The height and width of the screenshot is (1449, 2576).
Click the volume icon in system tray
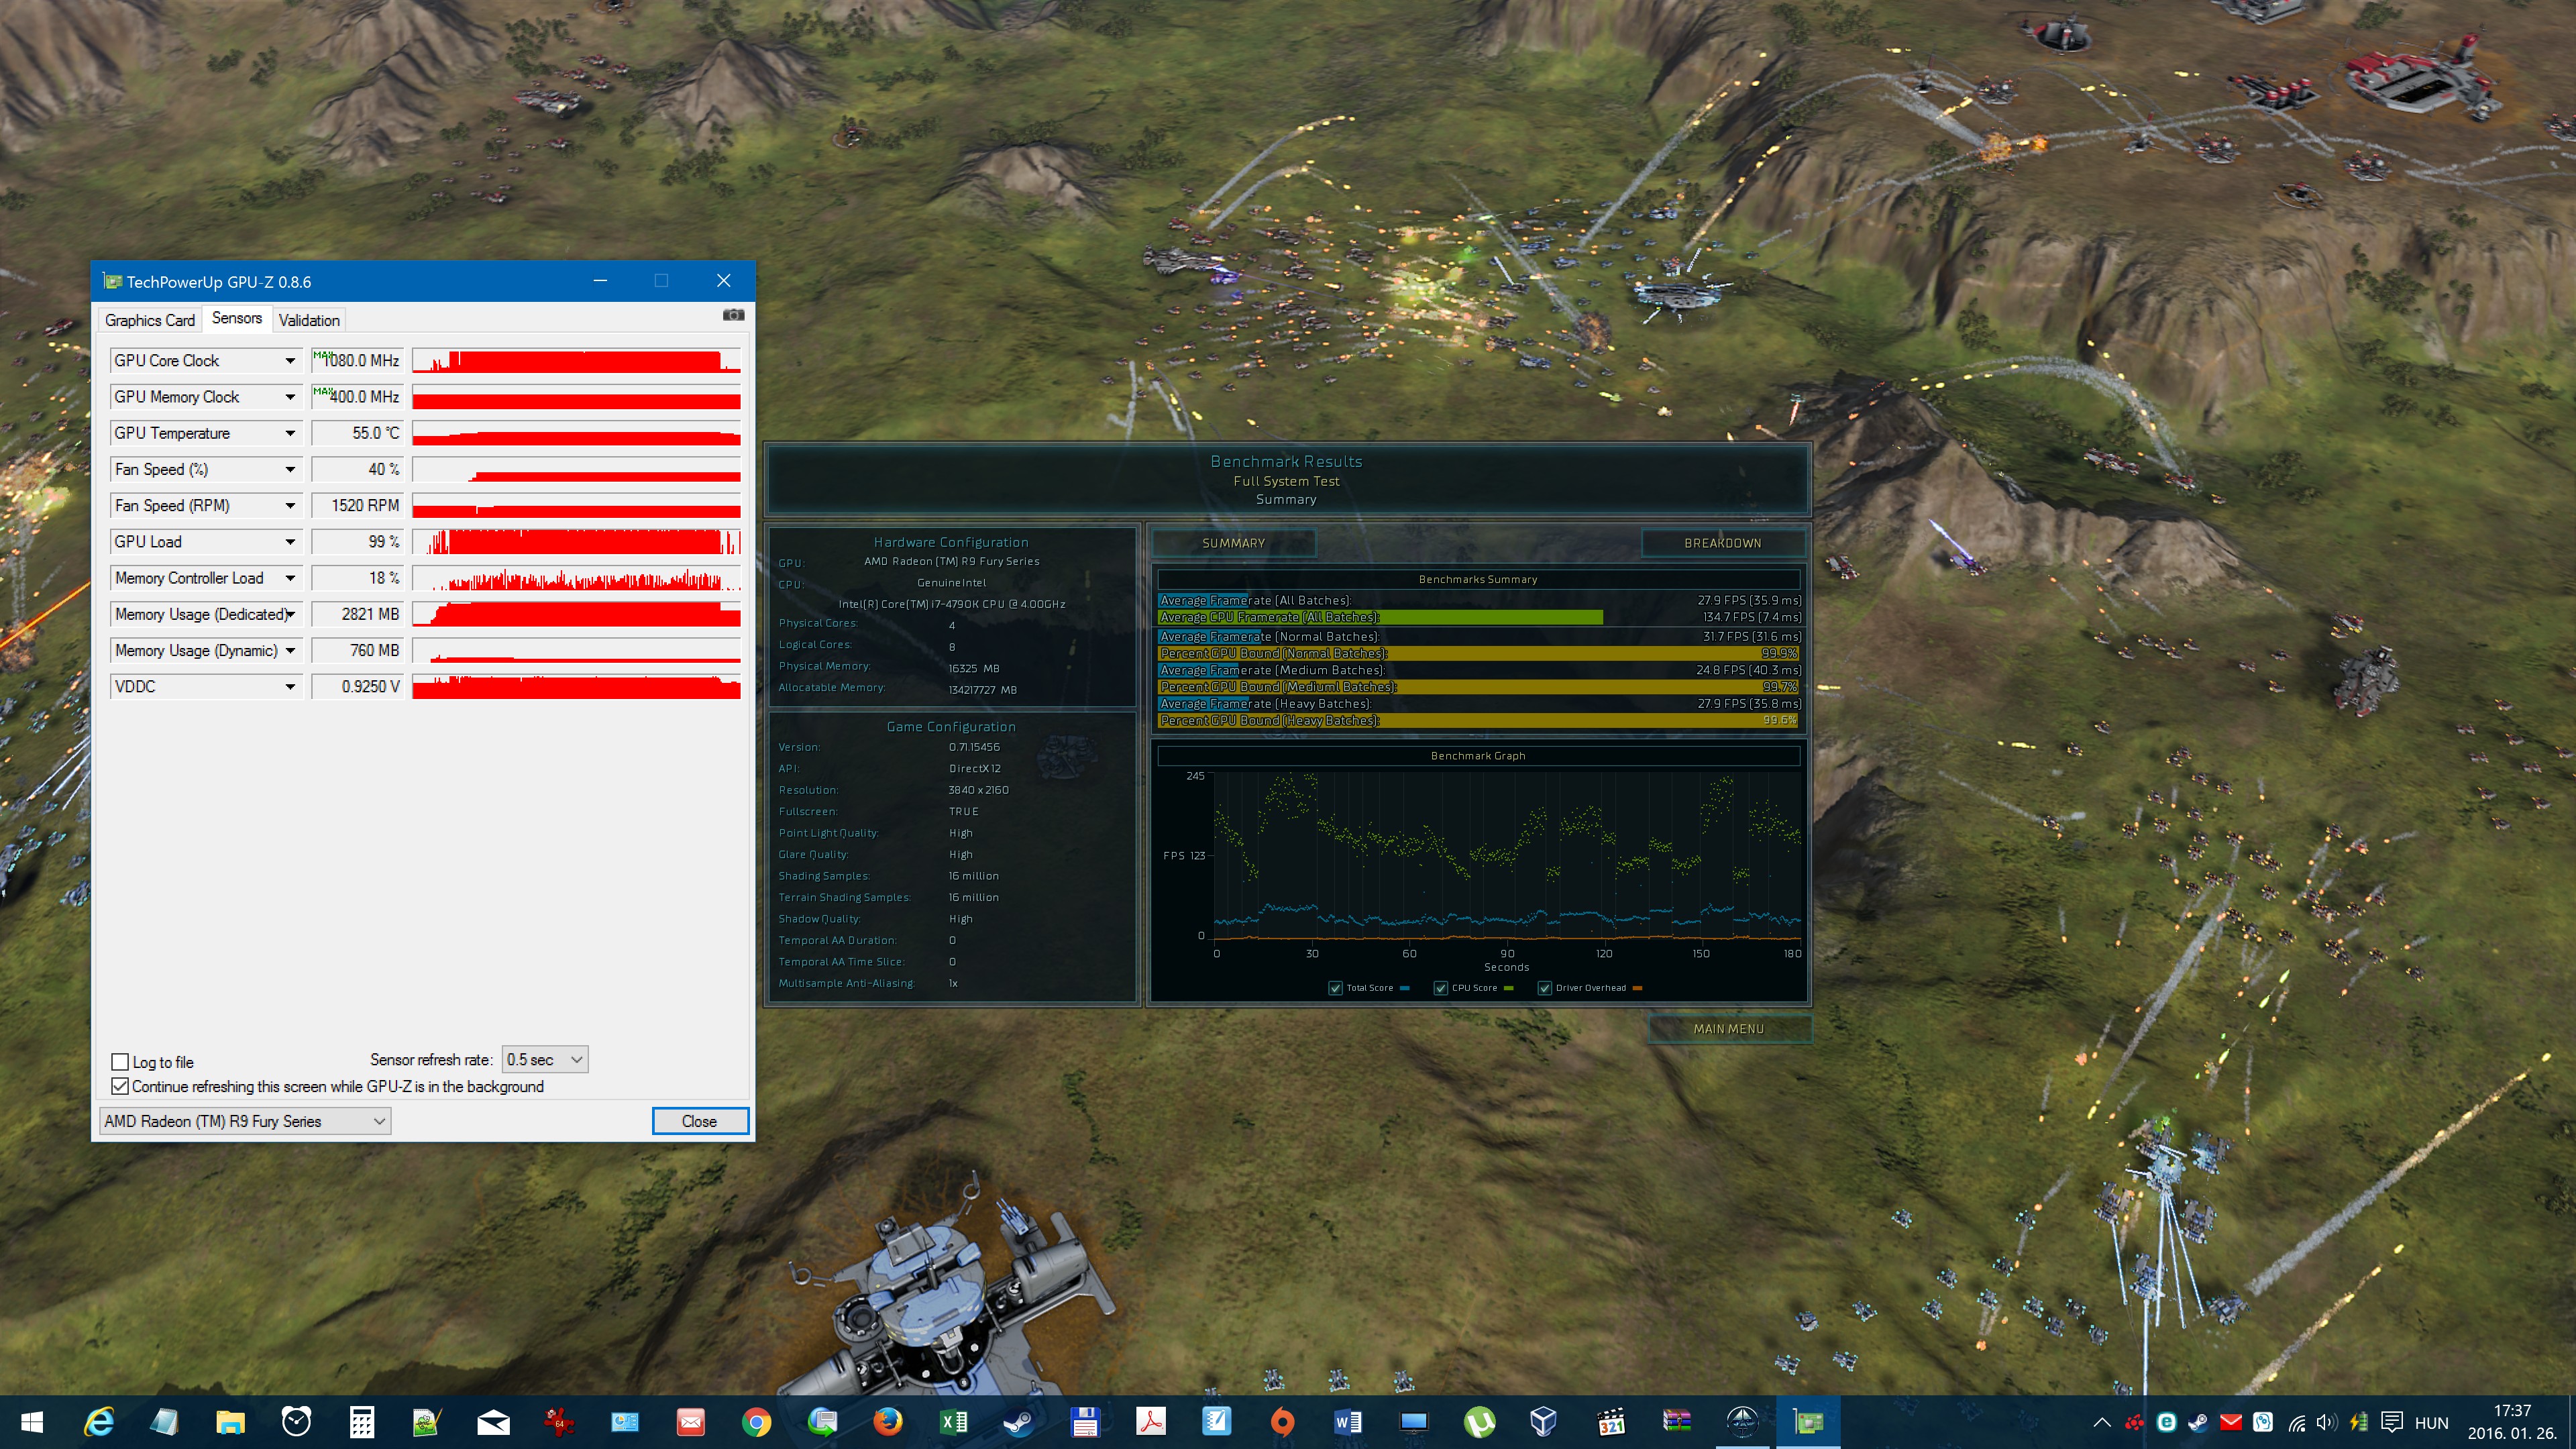(x=2326, y=1422)
